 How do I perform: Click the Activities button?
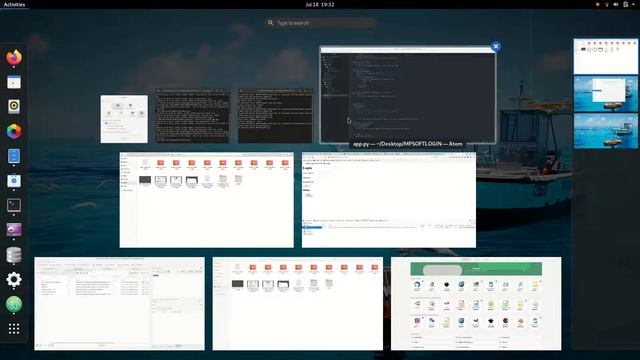(14, 4)
